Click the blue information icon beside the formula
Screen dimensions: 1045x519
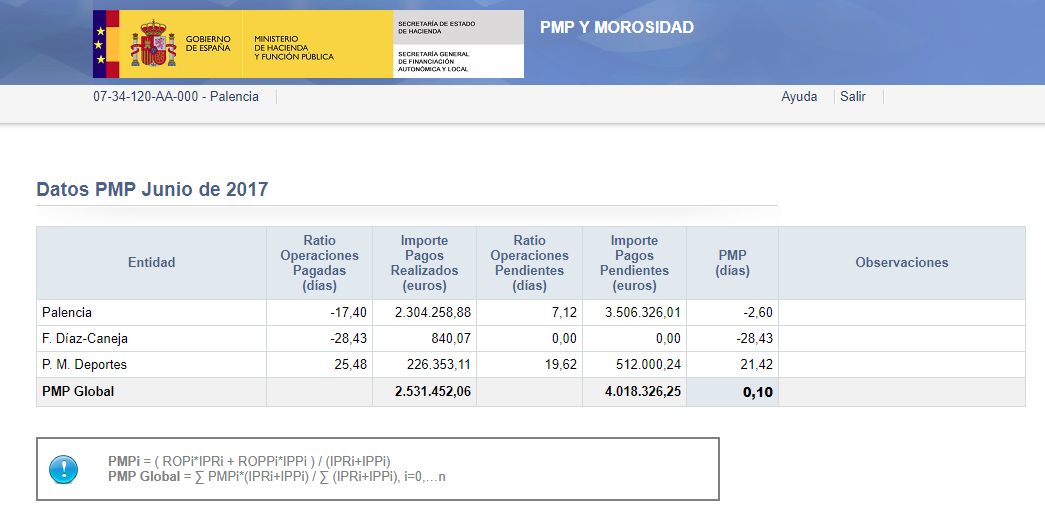pos(63,468)
